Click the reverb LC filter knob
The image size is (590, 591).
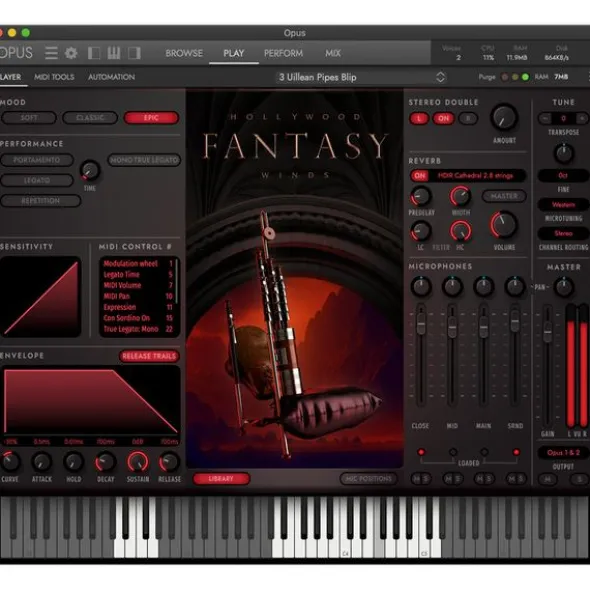(x=421, y=231)
